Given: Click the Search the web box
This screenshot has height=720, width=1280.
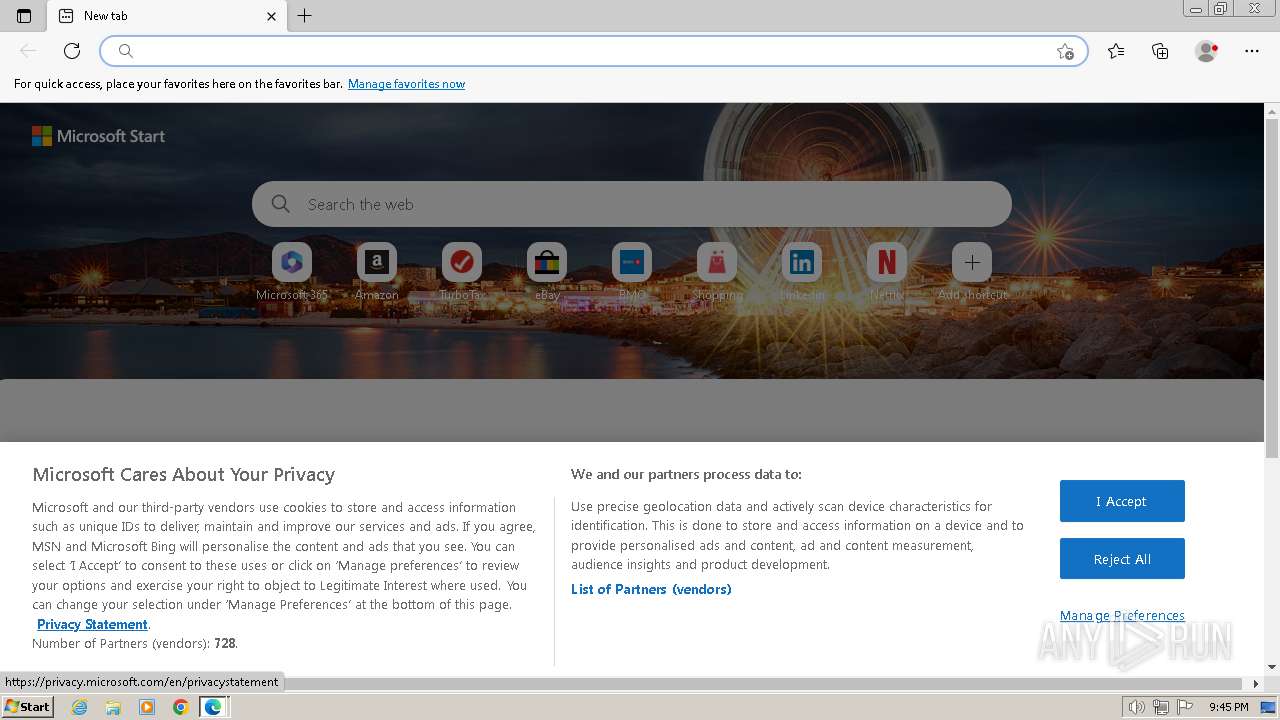Looking at the screenshot, I should click(632, 204).
